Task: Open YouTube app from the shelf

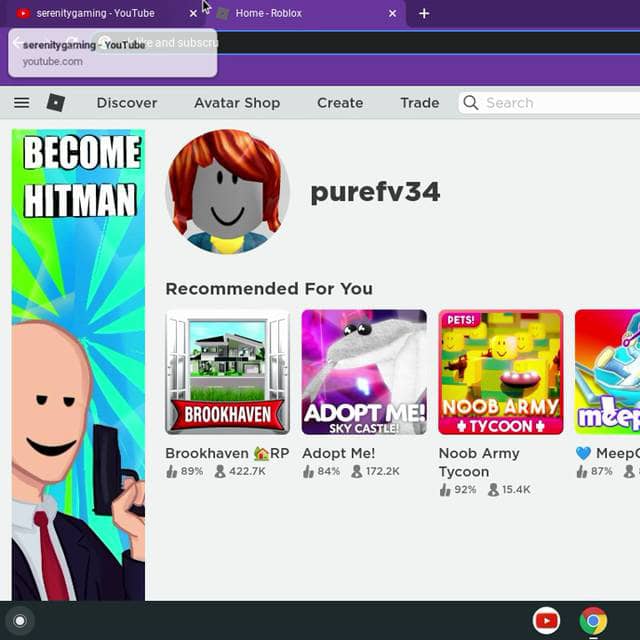Action: (546, 620)
